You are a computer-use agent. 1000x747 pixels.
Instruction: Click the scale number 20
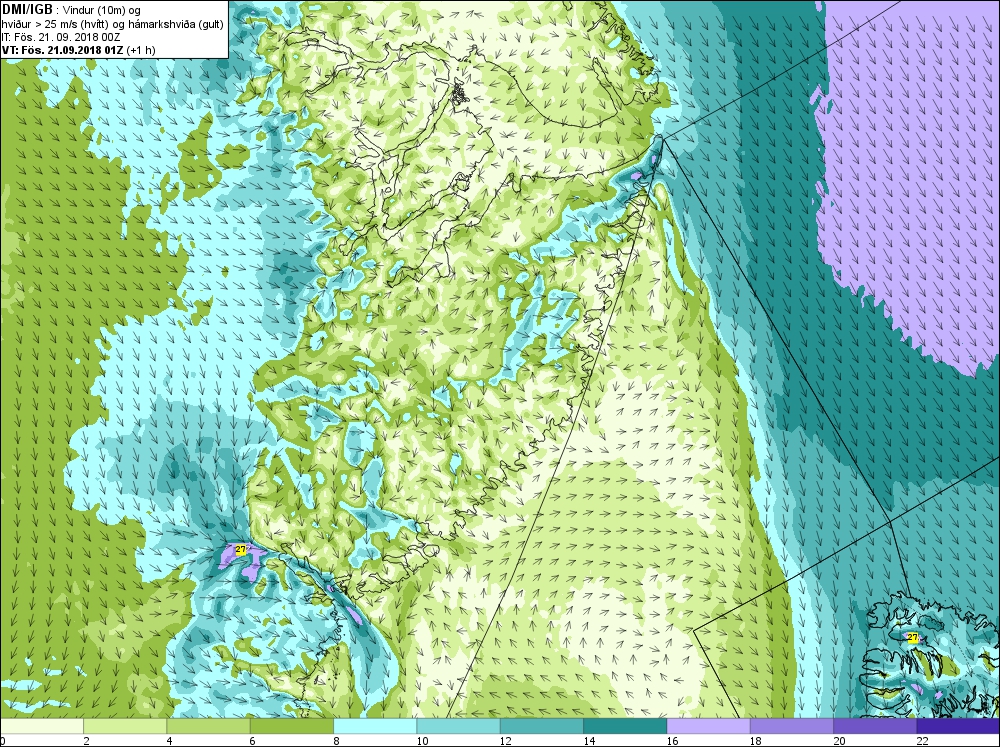coord(839,741)
